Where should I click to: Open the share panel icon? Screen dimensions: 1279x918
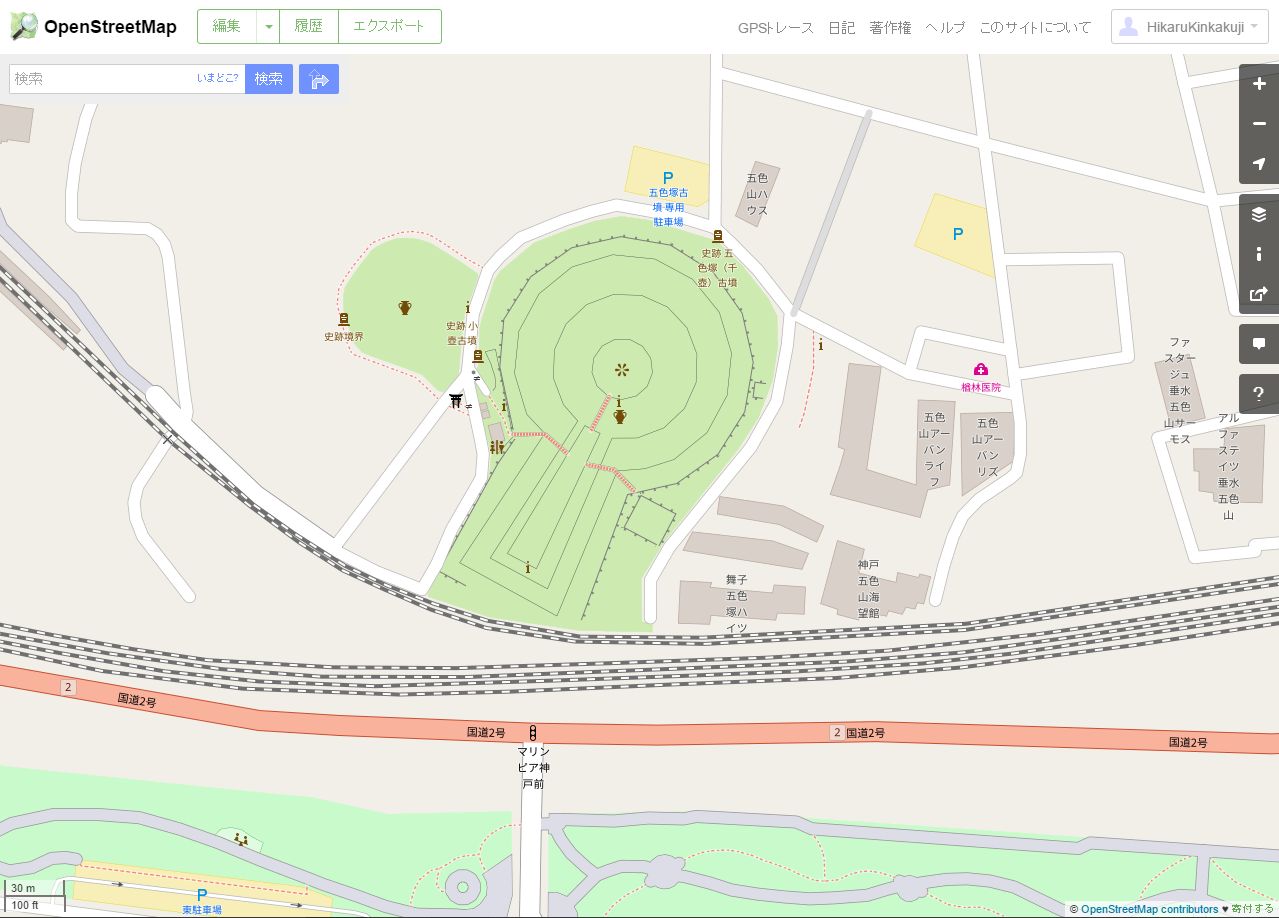(x=1259, y=294)
